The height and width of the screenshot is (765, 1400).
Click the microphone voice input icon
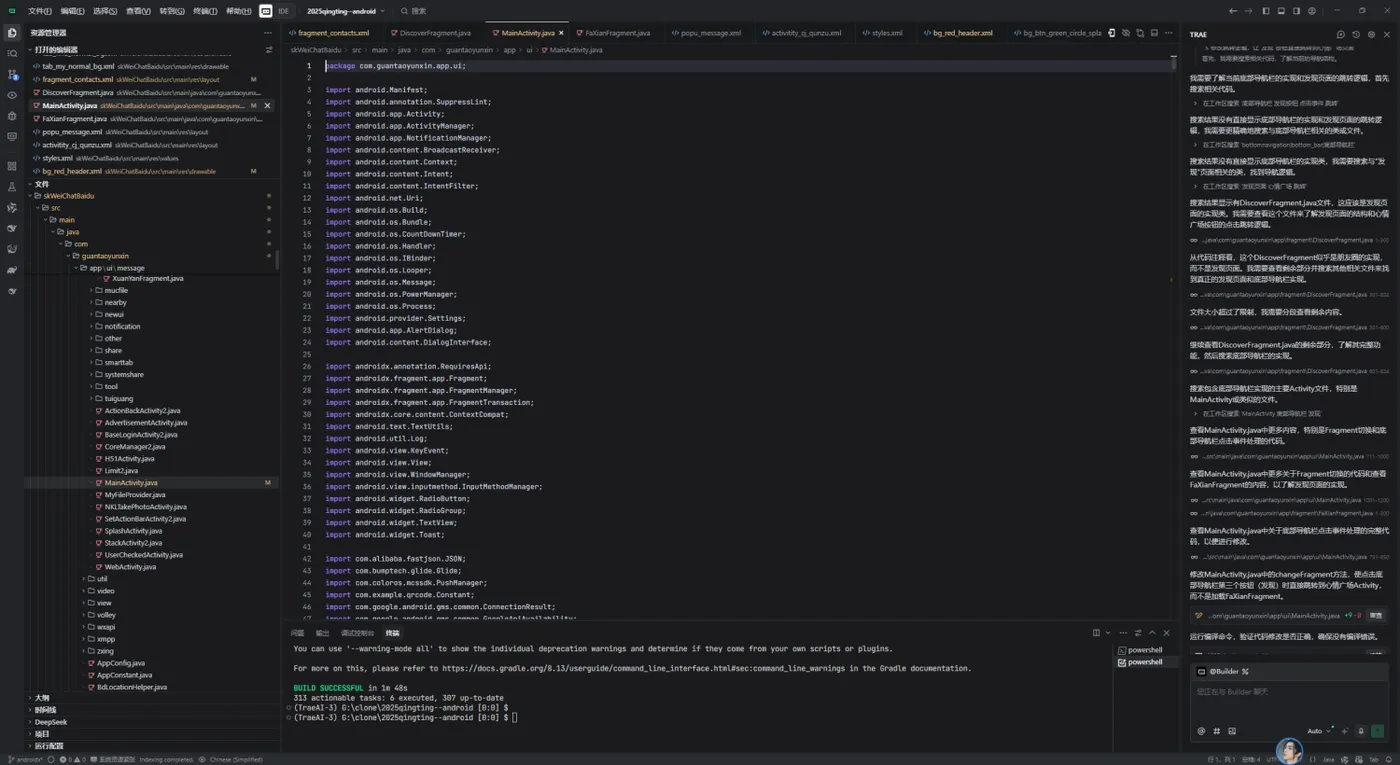(1361, 731)
